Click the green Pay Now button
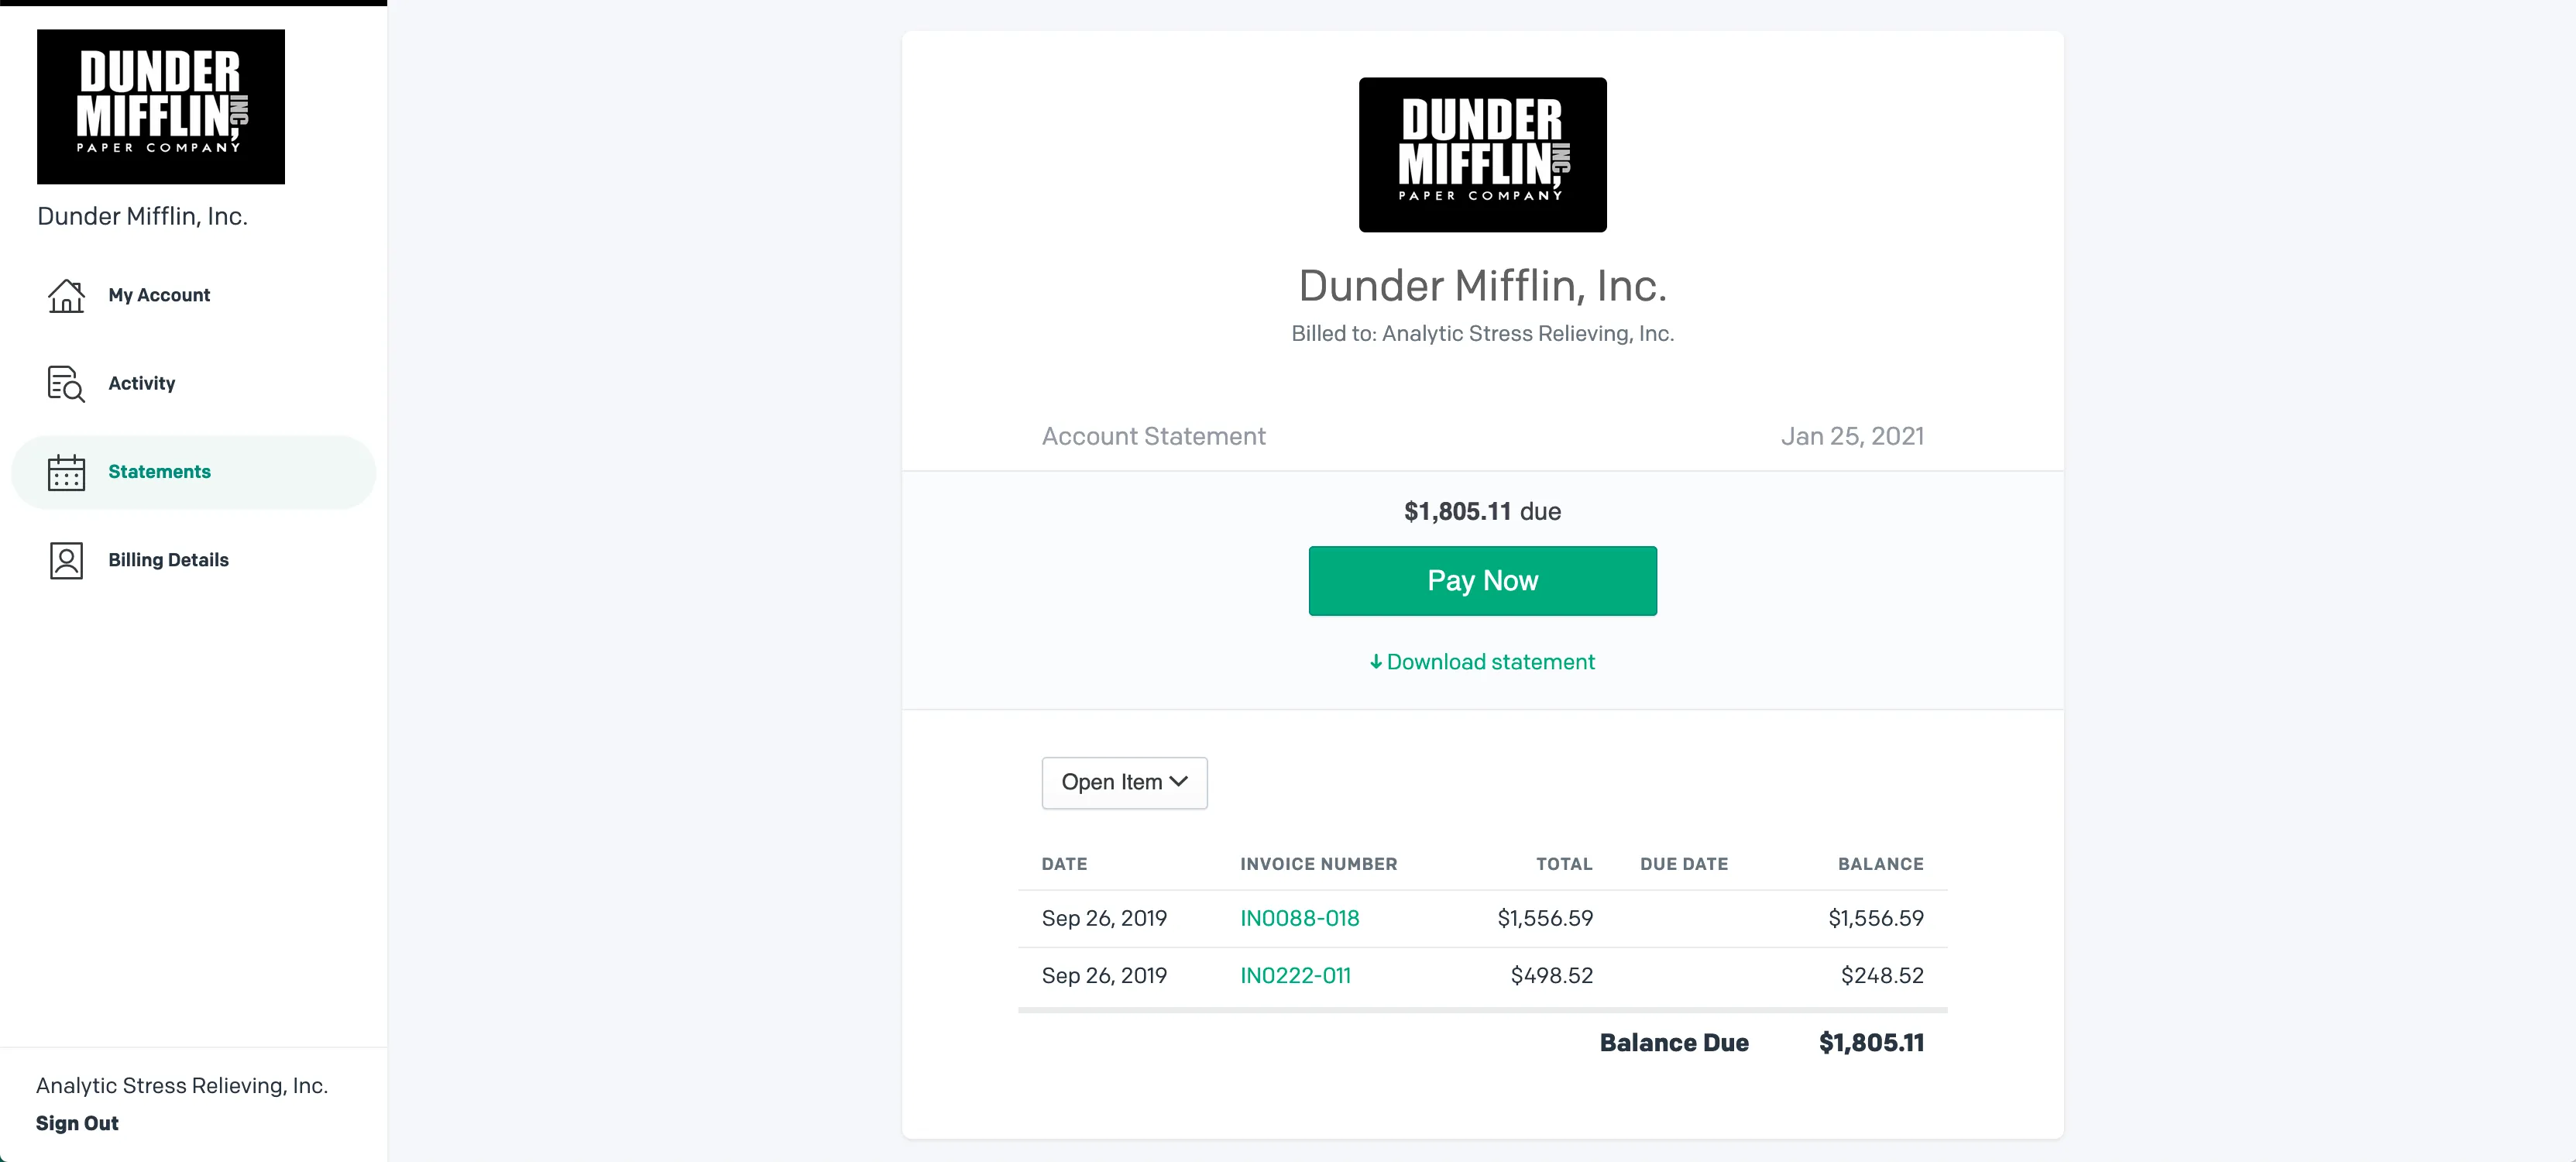The width and height of the screenshot is (2576, 1162). [x=1482, y=581]
